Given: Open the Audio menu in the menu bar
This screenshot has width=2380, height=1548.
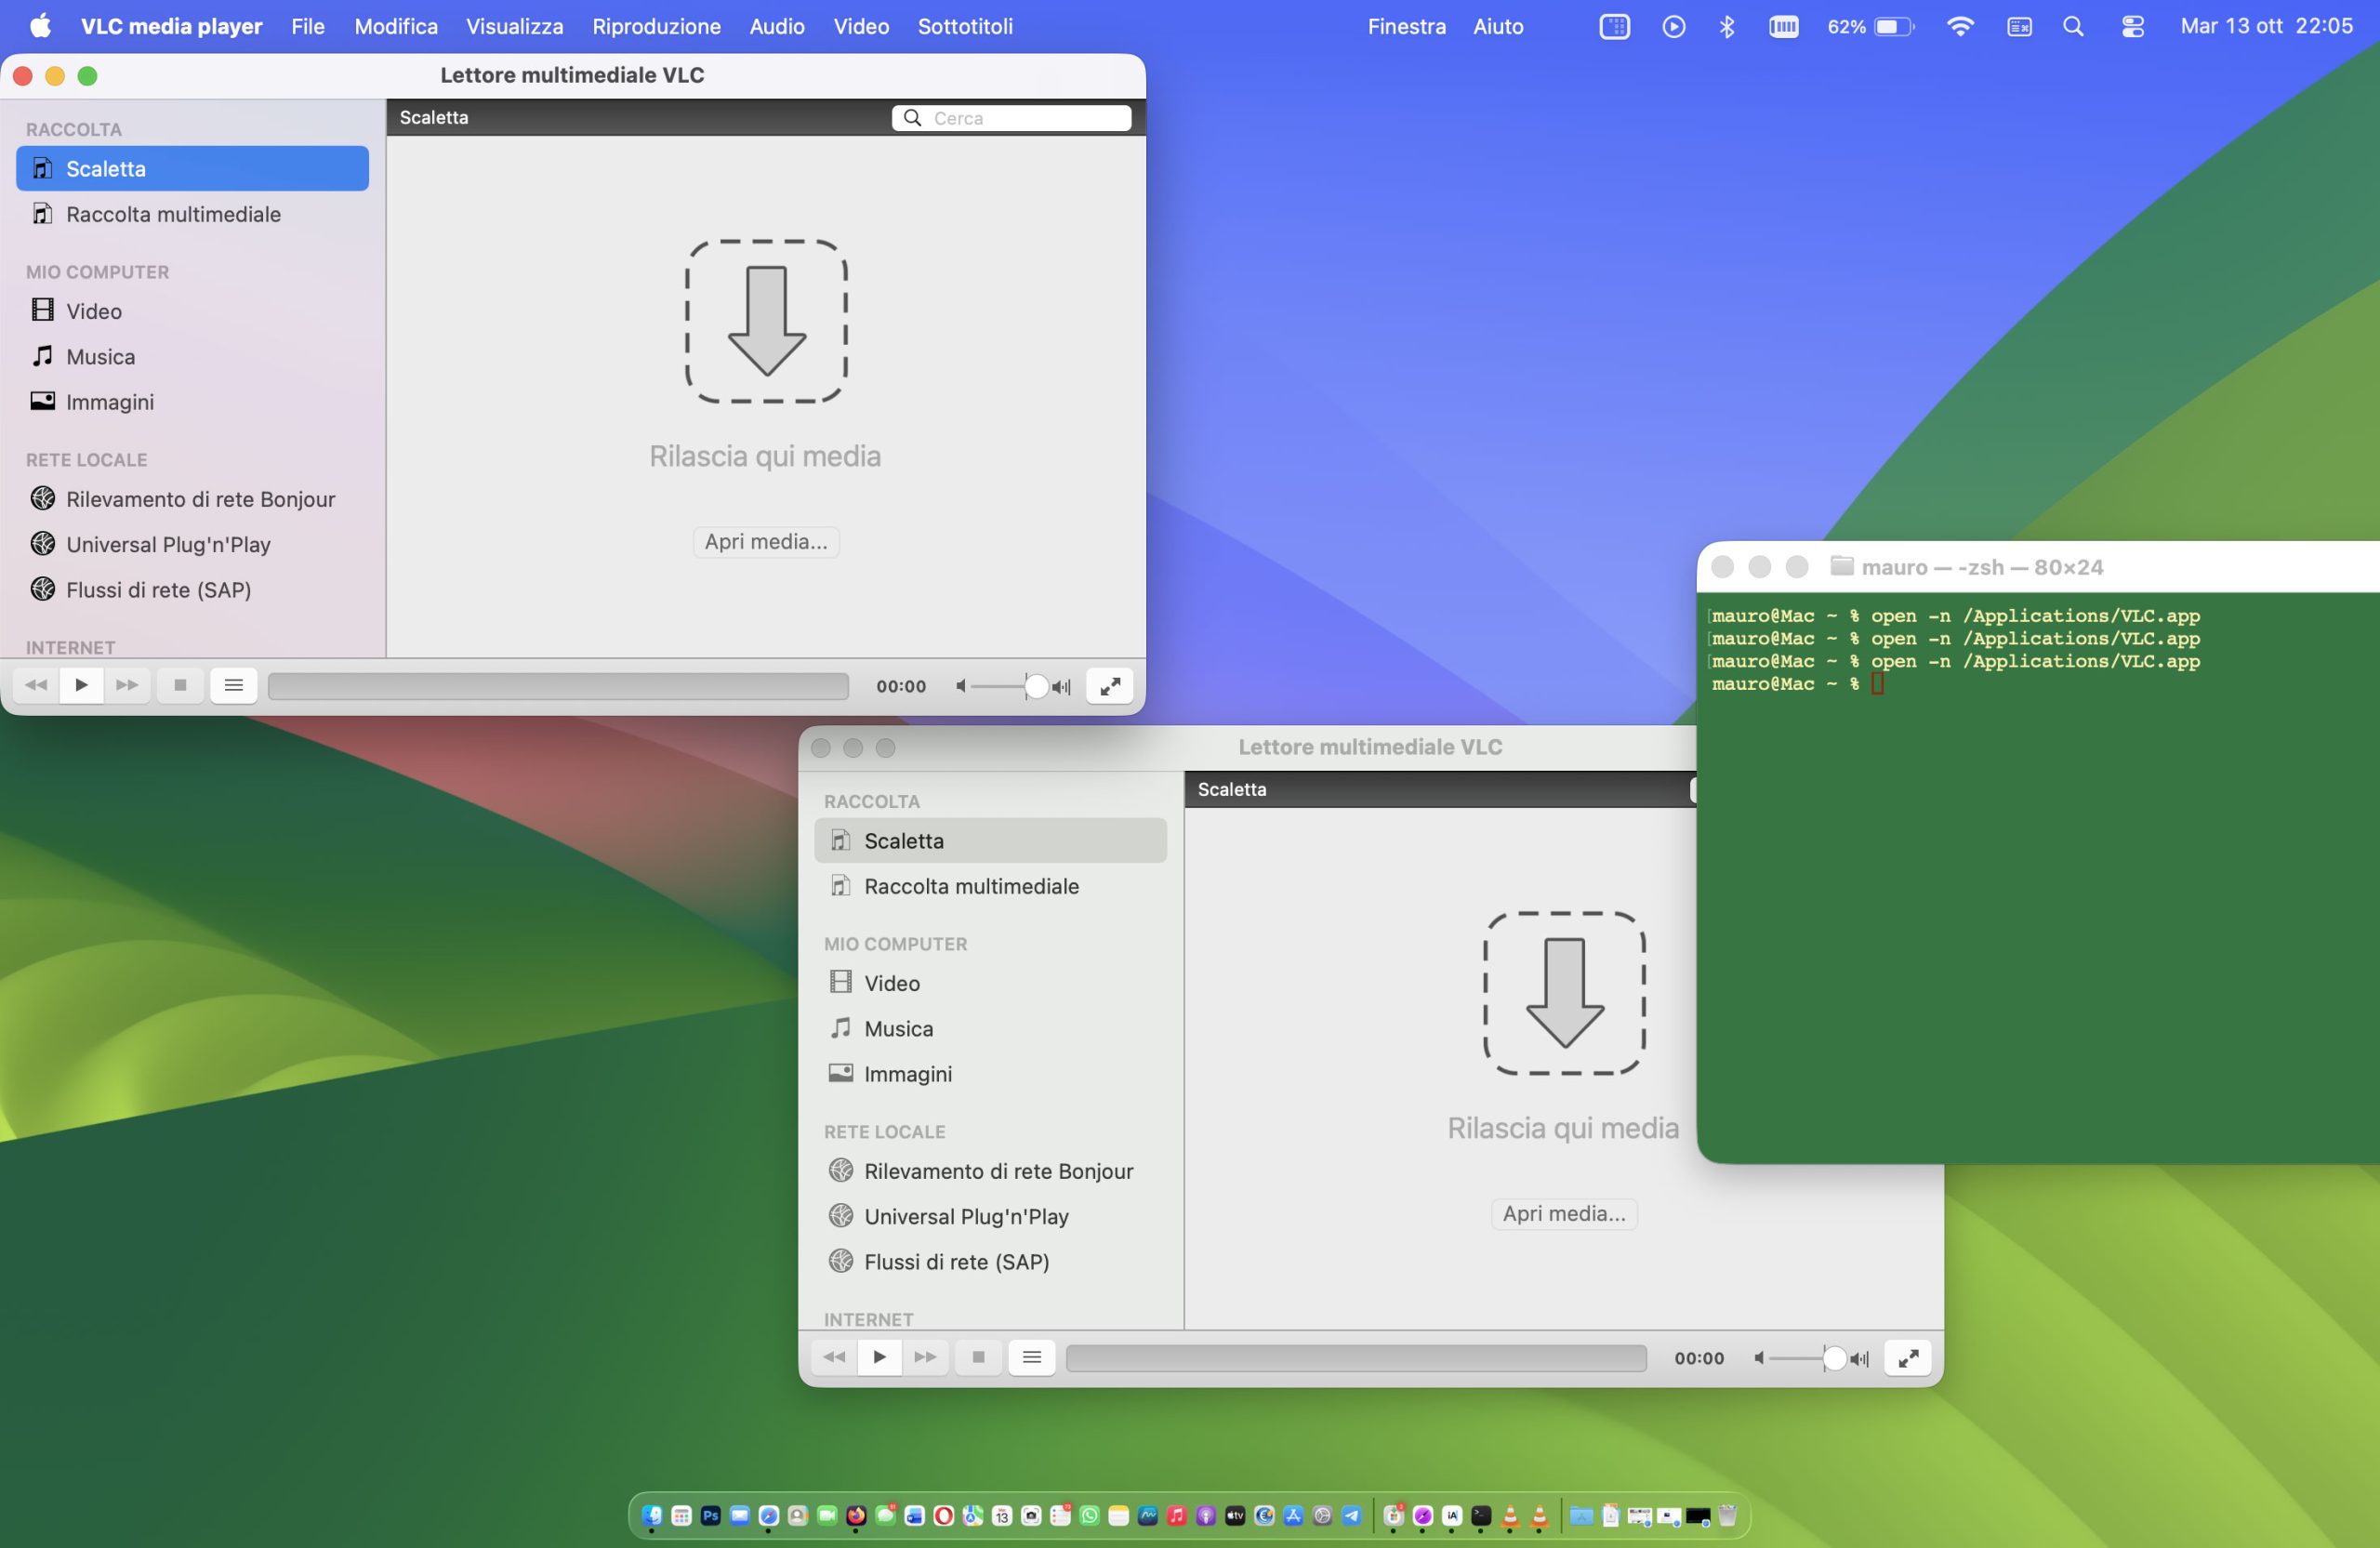Looking at the screenshot, I should (777, 27).
